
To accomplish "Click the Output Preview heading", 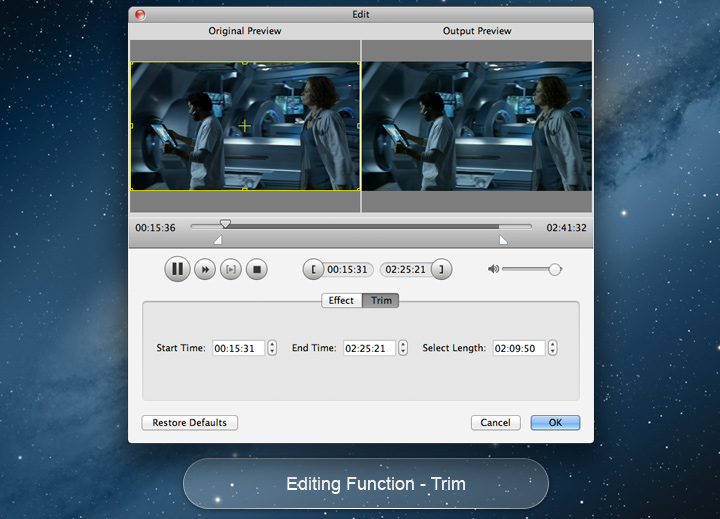I will (477, 31).
